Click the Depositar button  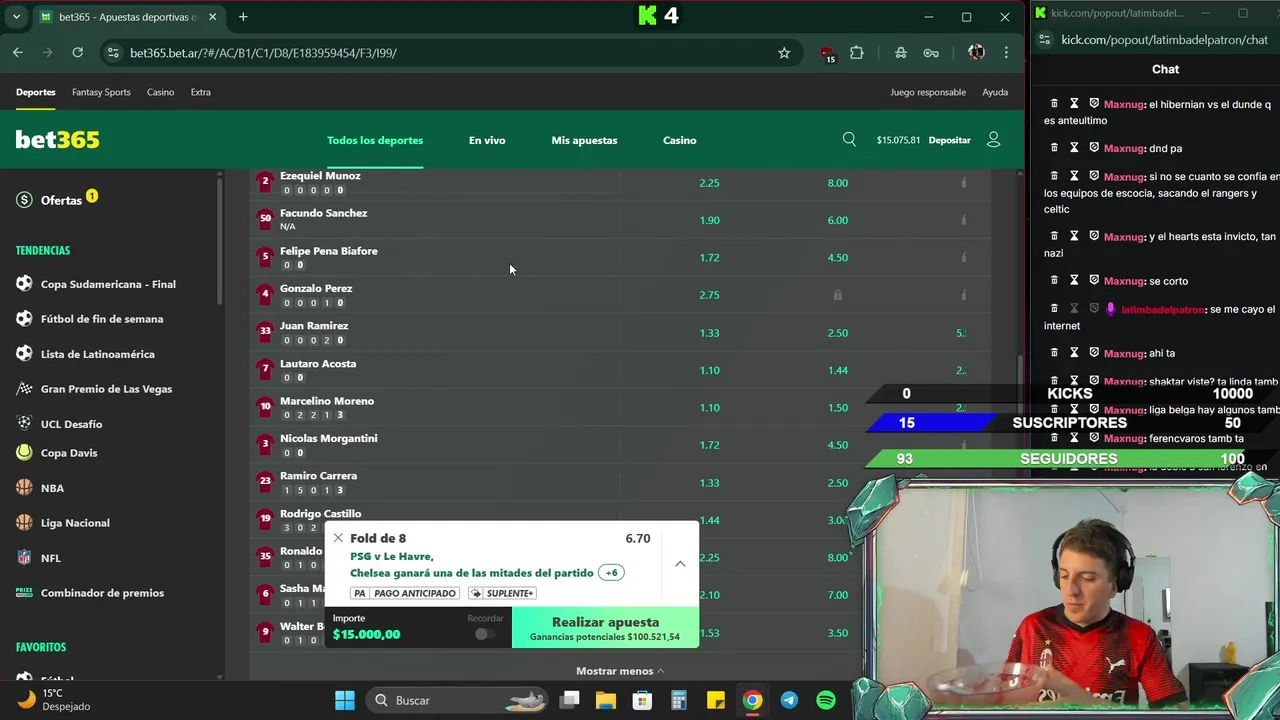(949, 140)
